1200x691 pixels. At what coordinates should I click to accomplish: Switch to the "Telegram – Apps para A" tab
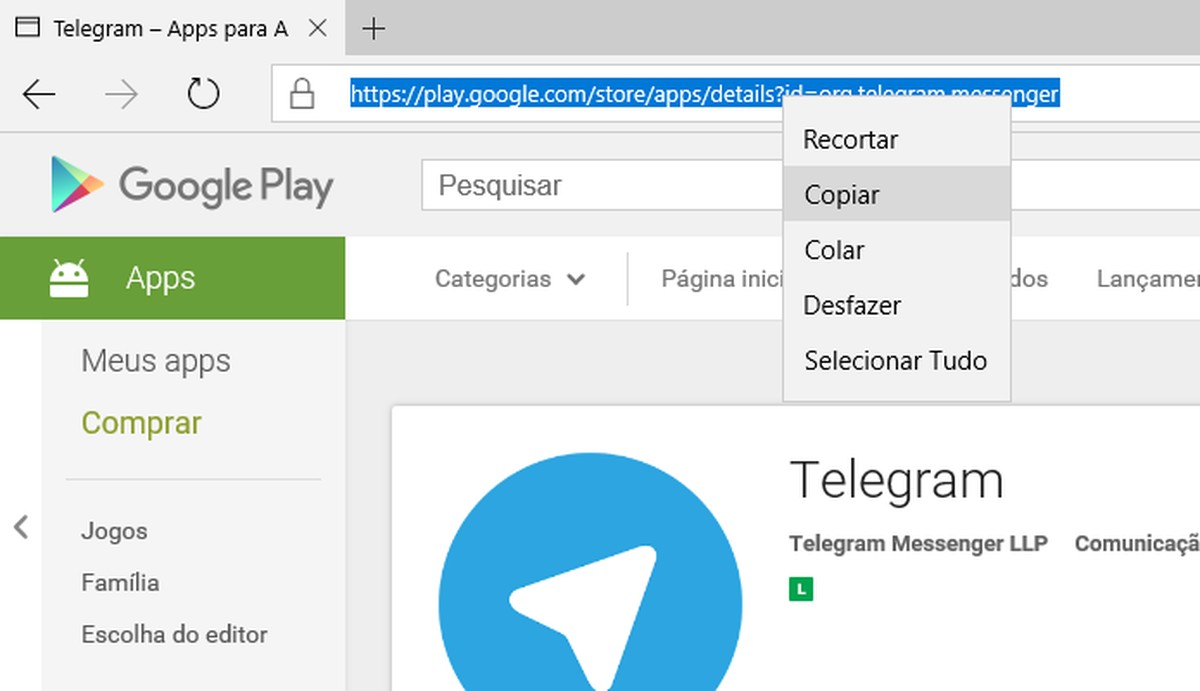coord(170,29)
